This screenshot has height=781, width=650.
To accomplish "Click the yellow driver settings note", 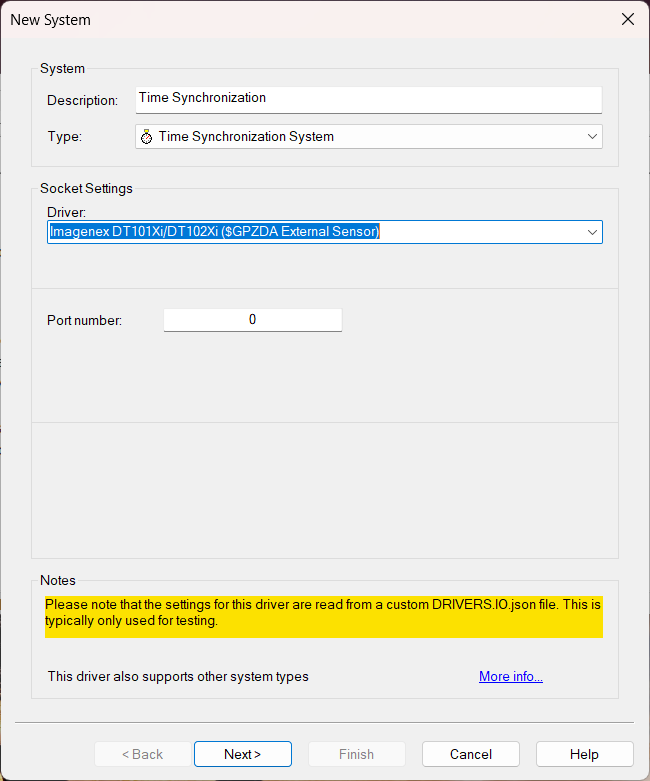I will [323, 613].
